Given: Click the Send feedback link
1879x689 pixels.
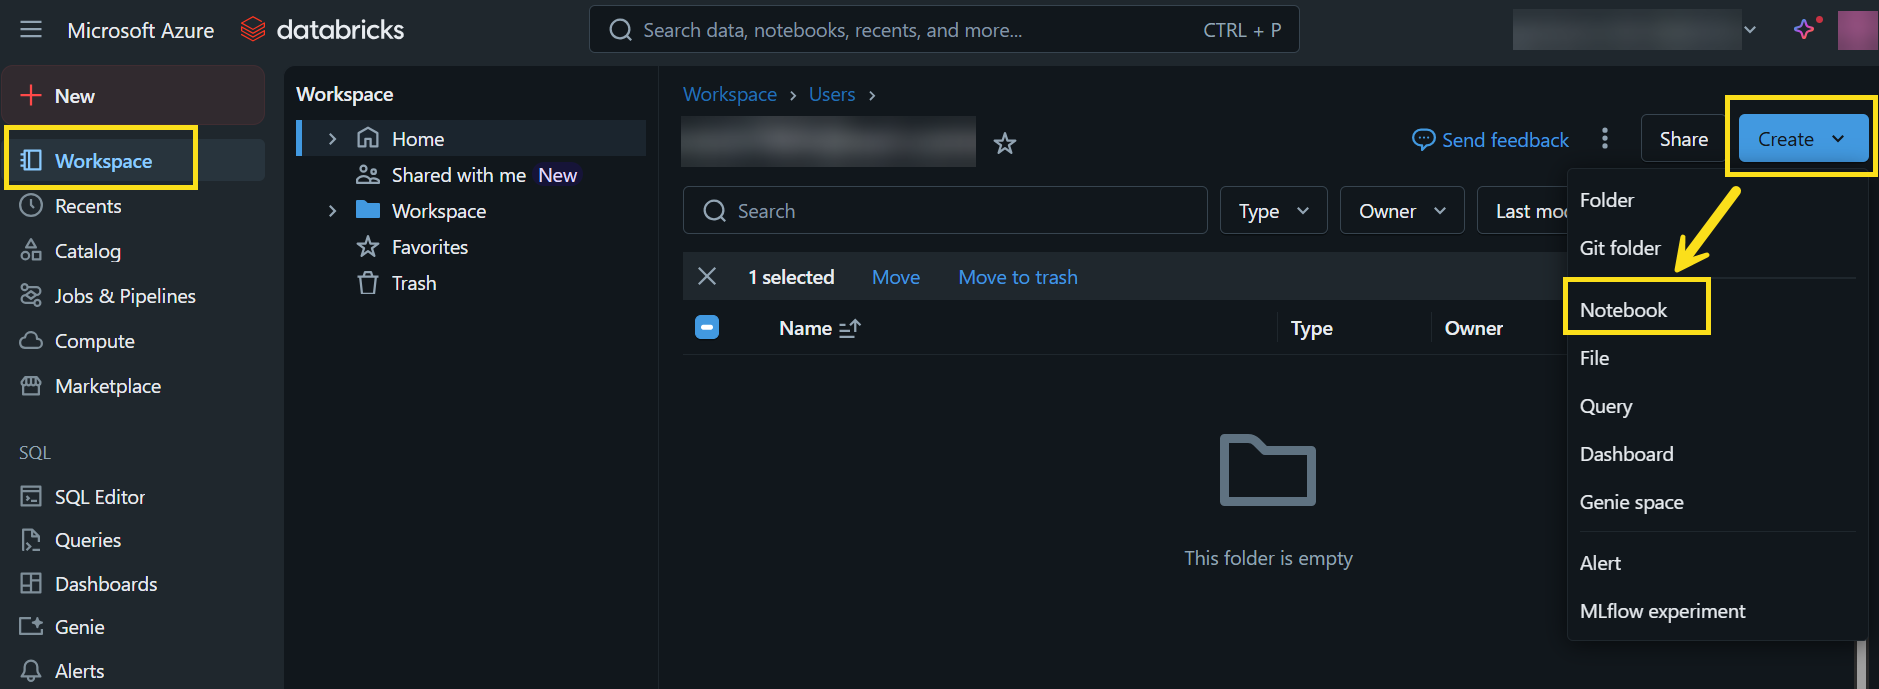Looking at the screenshot, I should pos(1490,140).
